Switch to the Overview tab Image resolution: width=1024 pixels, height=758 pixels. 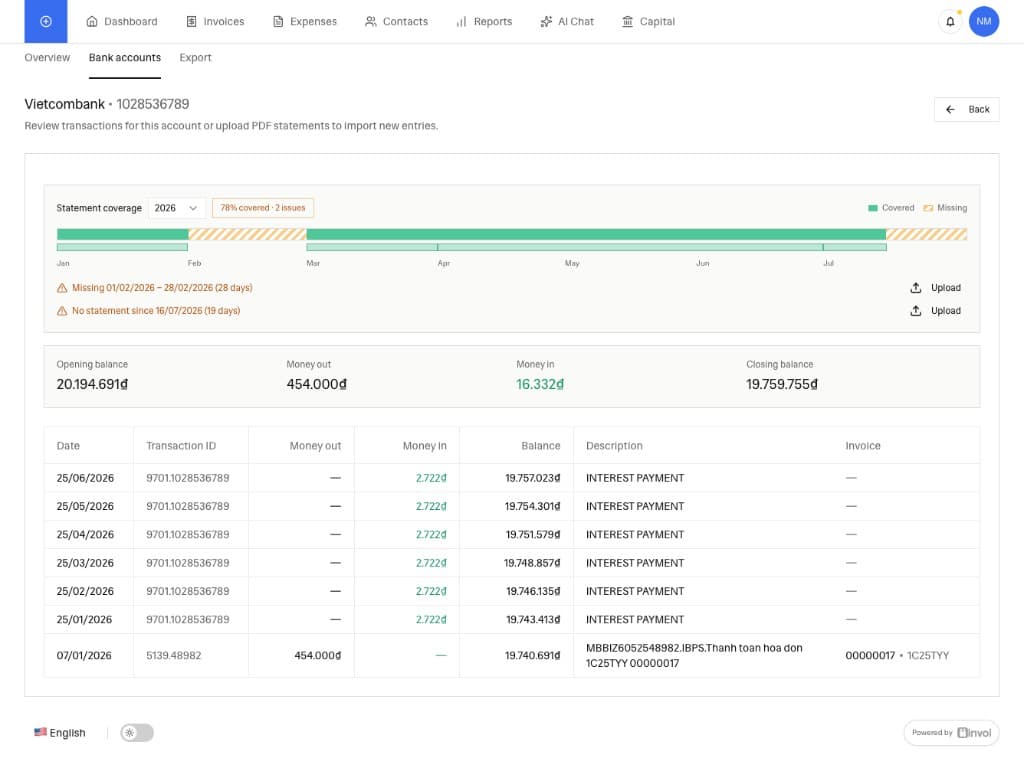(x=47, y=57)
